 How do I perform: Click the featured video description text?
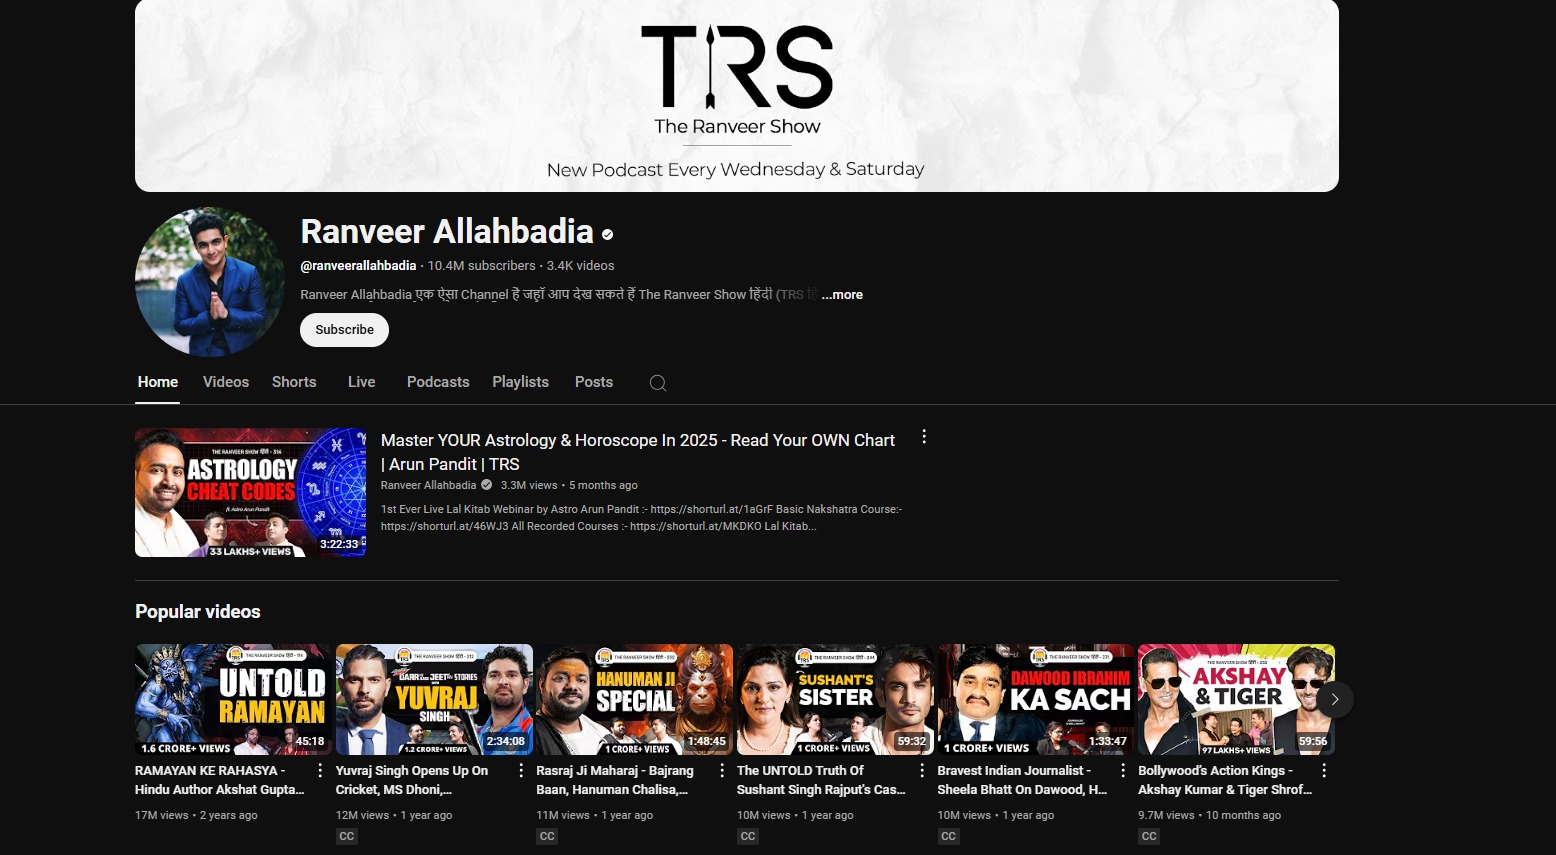(x=641, y=517)
